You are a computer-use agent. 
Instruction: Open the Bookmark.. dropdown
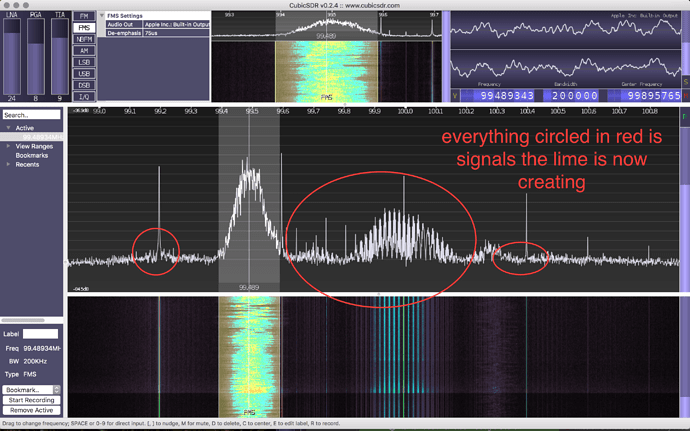31,390
